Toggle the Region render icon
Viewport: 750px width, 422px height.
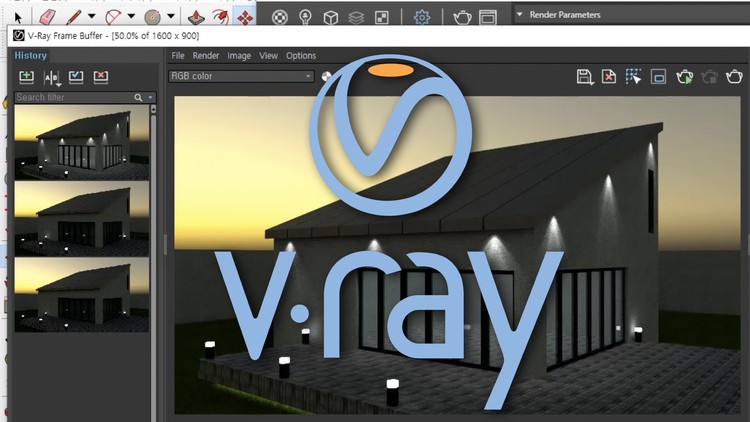[658, 77]
